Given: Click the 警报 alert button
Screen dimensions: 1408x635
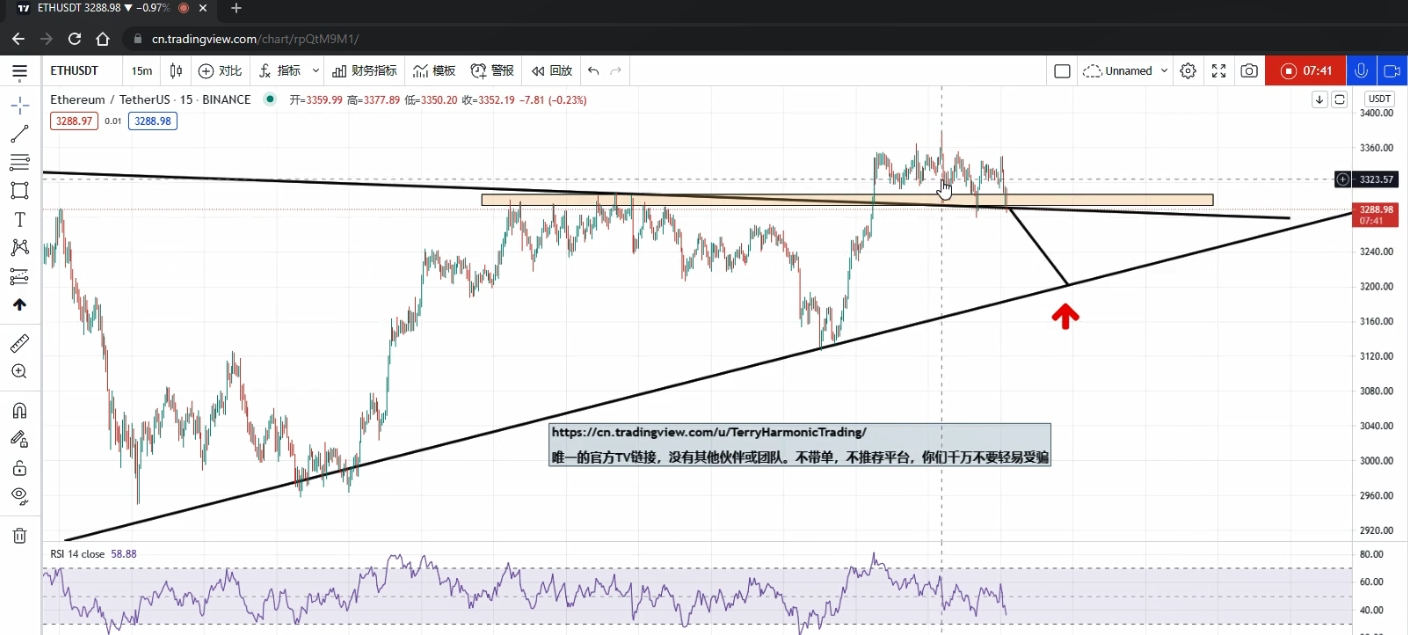Looking at the screenshot, I should [492, 71].
